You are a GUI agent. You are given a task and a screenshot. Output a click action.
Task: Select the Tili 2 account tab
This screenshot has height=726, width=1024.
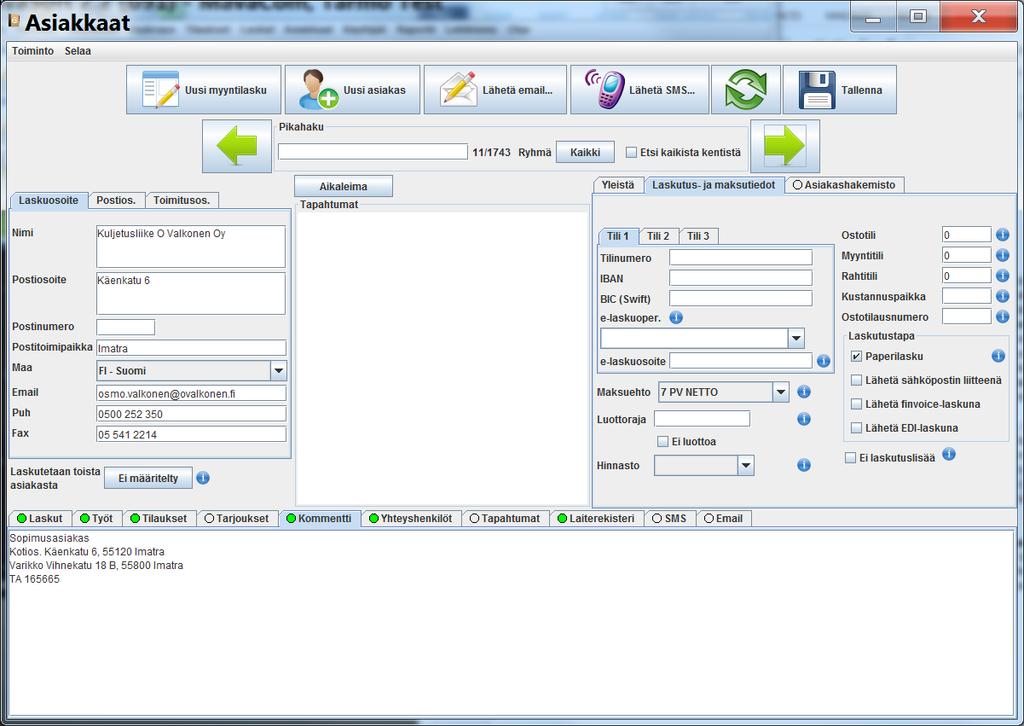(x=658, y=236)
